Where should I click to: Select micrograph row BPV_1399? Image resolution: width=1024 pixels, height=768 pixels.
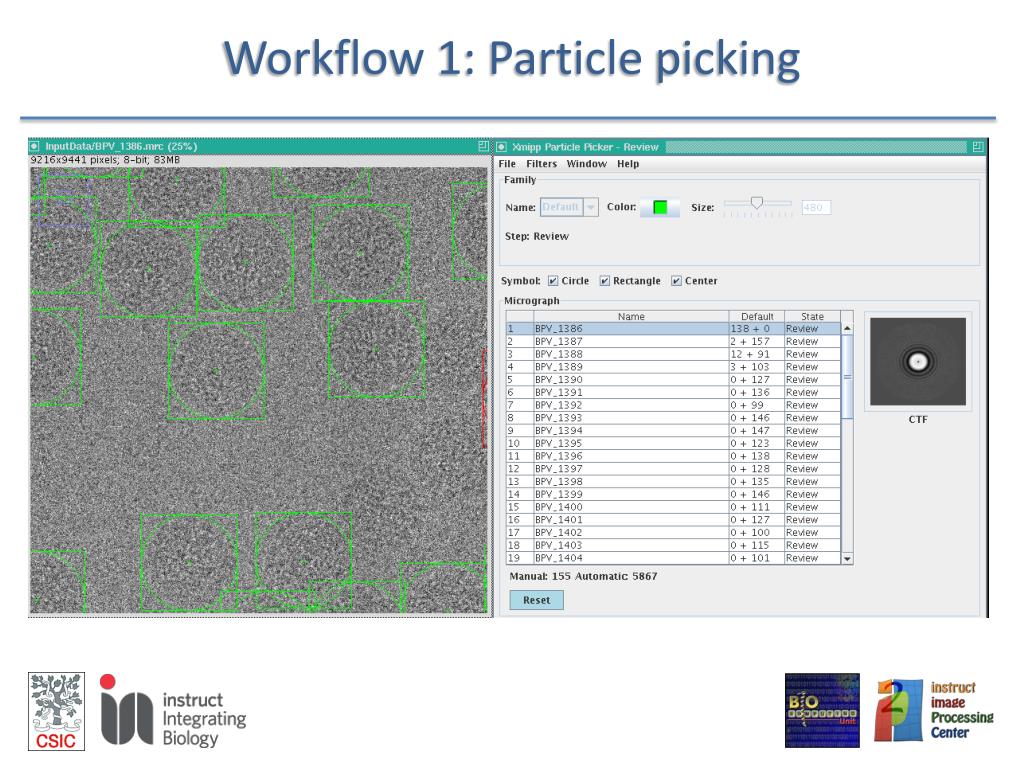click(x=673, y=494)
